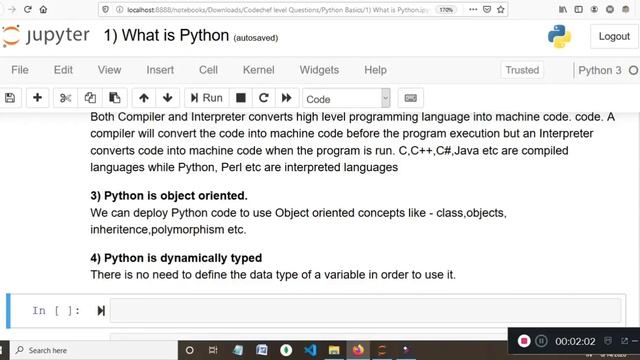
Task: Click the kernel idle circle indicator
Action: 633,70
